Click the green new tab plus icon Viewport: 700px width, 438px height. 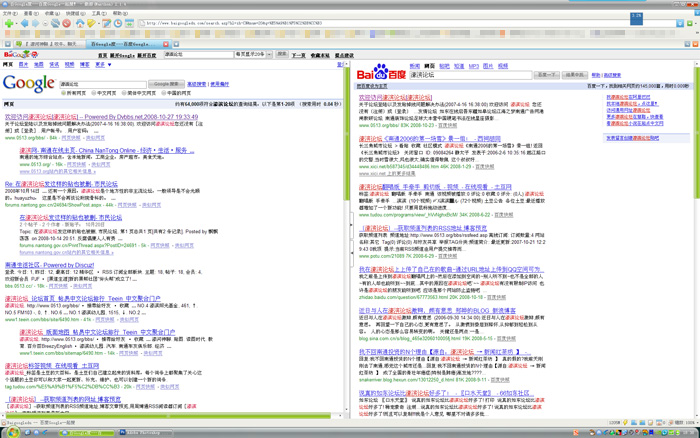click(x=9, y=23)
